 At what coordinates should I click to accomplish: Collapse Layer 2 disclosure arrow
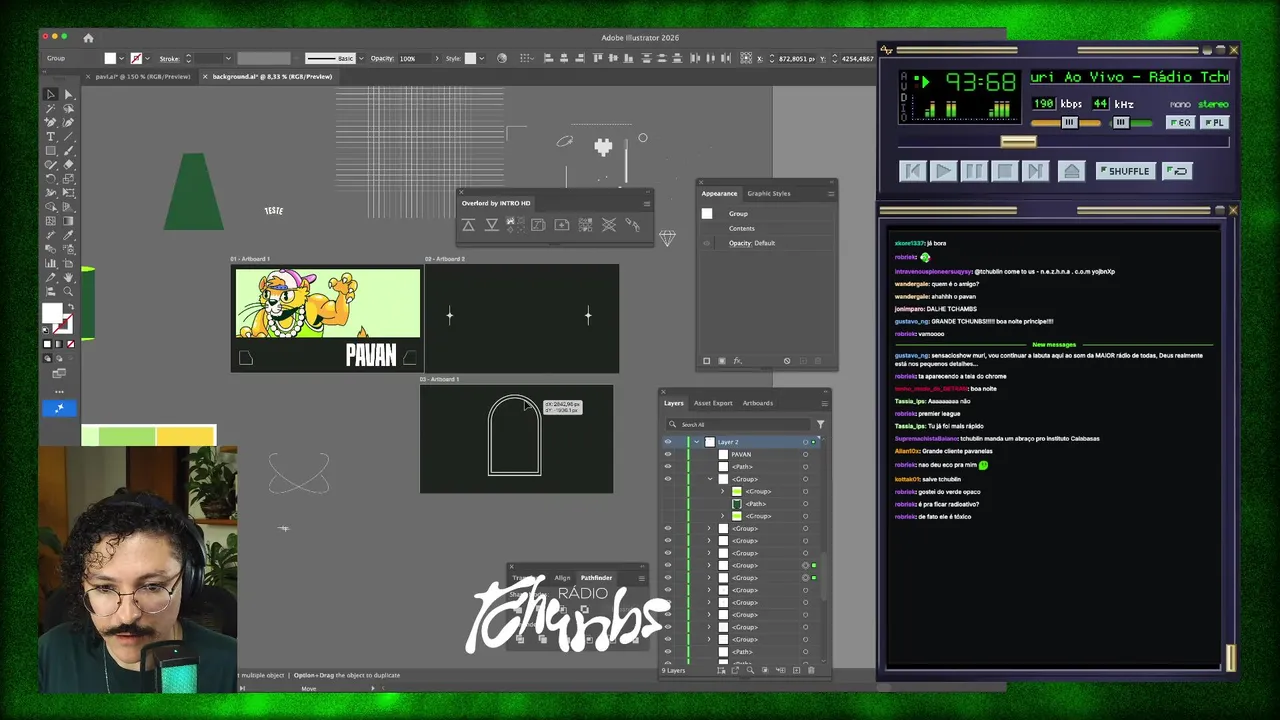click(x=697, y=442)
